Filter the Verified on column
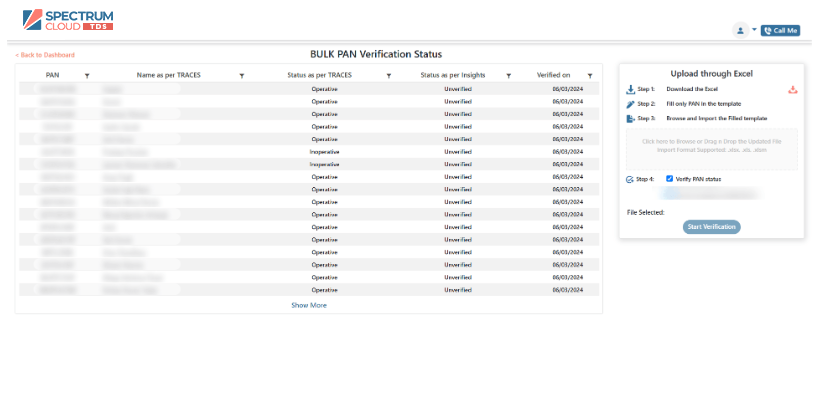The image size is (828, 414). (x=590, y=75)
